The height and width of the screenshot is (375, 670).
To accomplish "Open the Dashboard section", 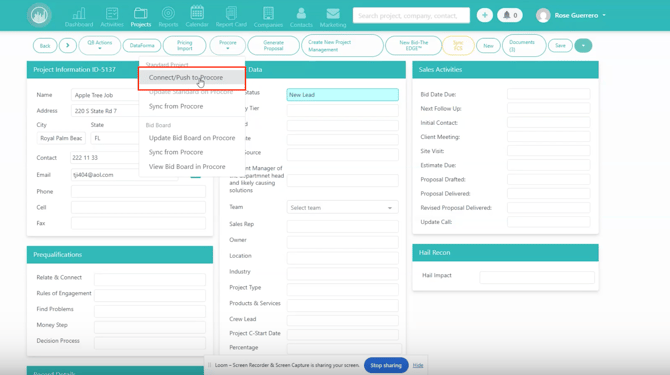I will click(79, 18).
